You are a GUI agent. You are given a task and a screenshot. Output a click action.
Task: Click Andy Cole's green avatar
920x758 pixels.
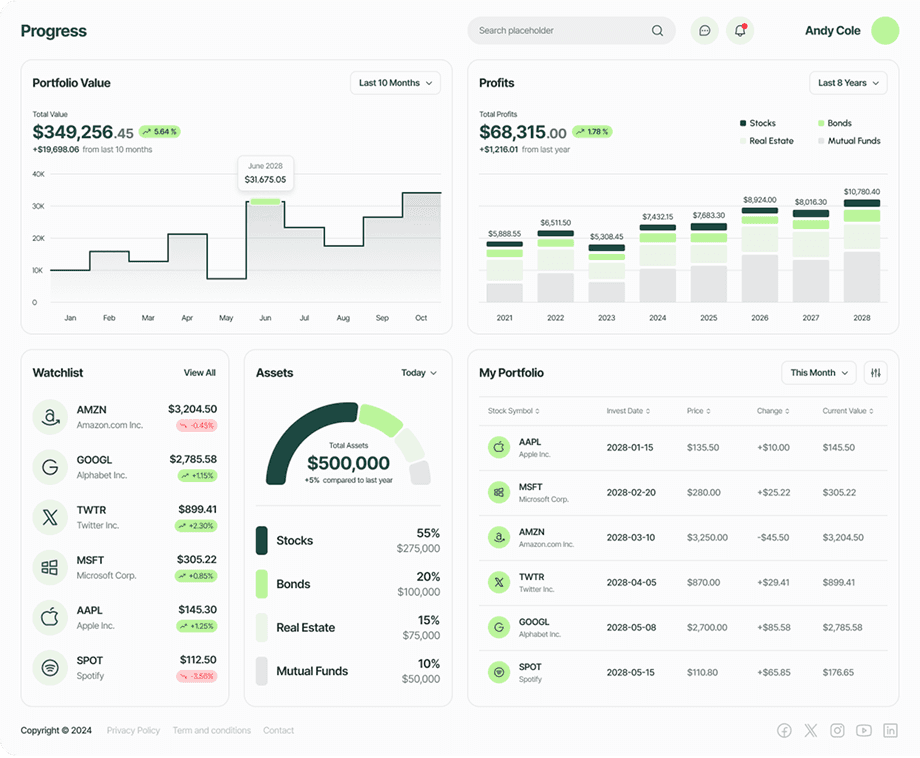885,31
